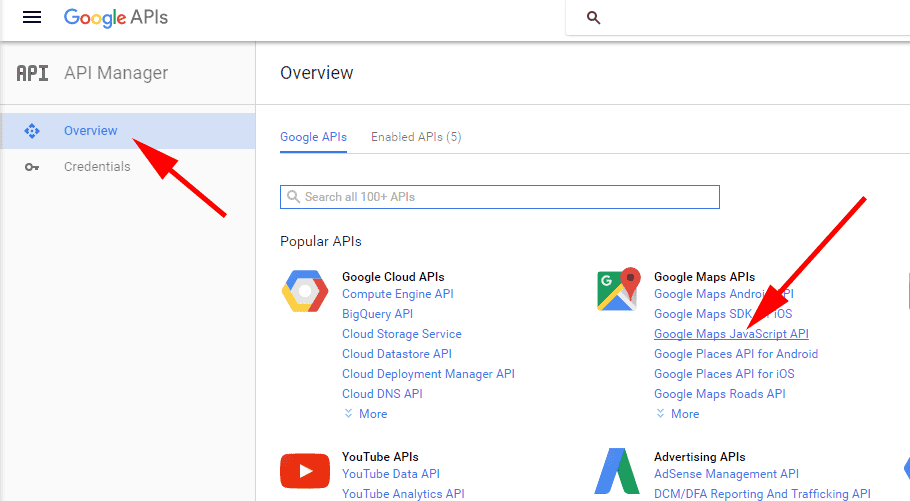
Task: Select the Google APIs tab
Action: 313,137
